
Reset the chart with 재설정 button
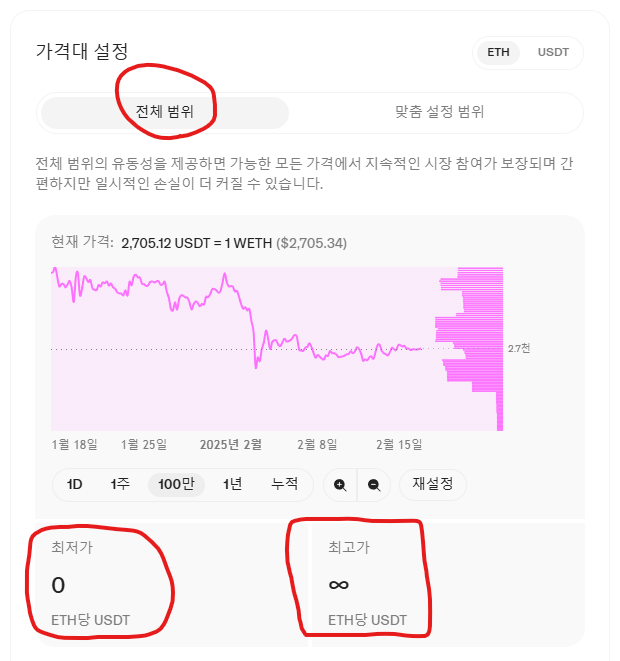(433, 484)
